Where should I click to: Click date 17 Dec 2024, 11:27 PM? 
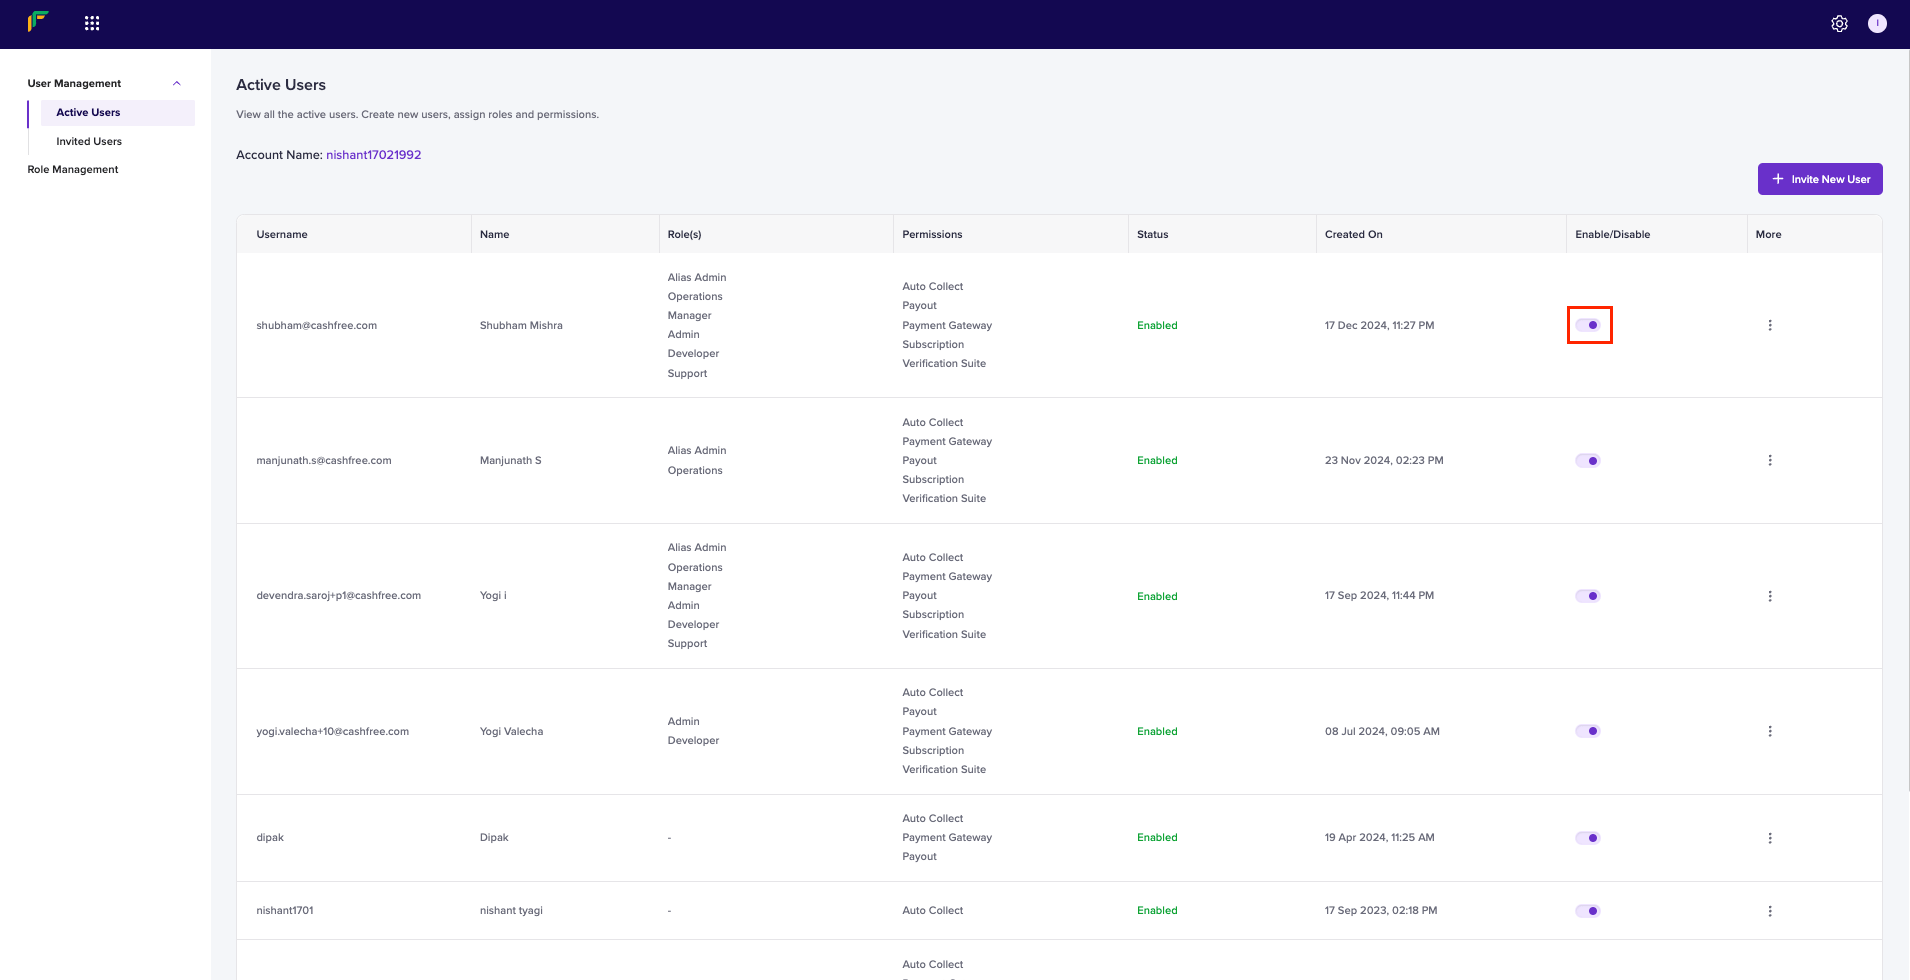pyautogui.click(x=1379, y=325)
